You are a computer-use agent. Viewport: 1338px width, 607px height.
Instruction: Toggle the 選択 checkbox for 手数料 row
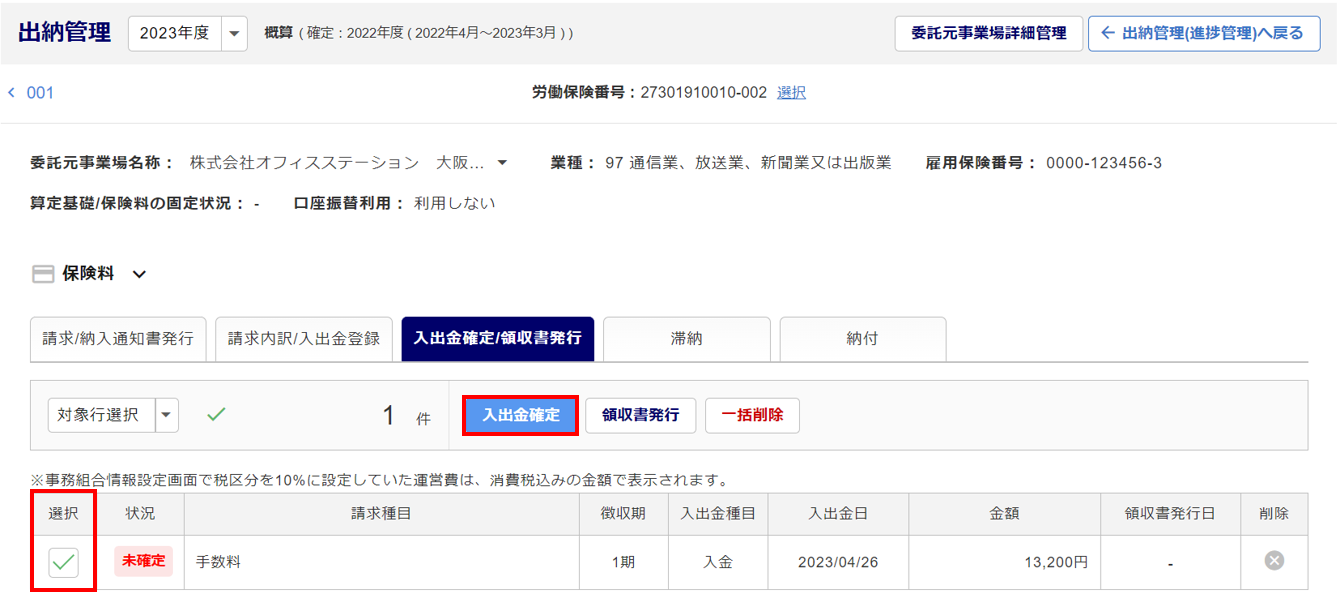click(x=64, y=562)
